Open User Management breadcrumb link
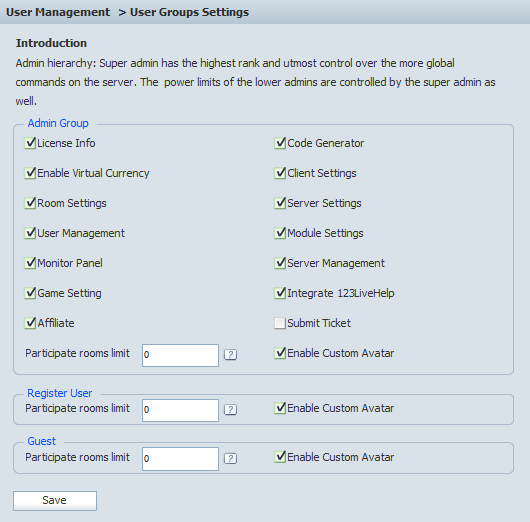530x522 pixels. (x=58, y=12)
